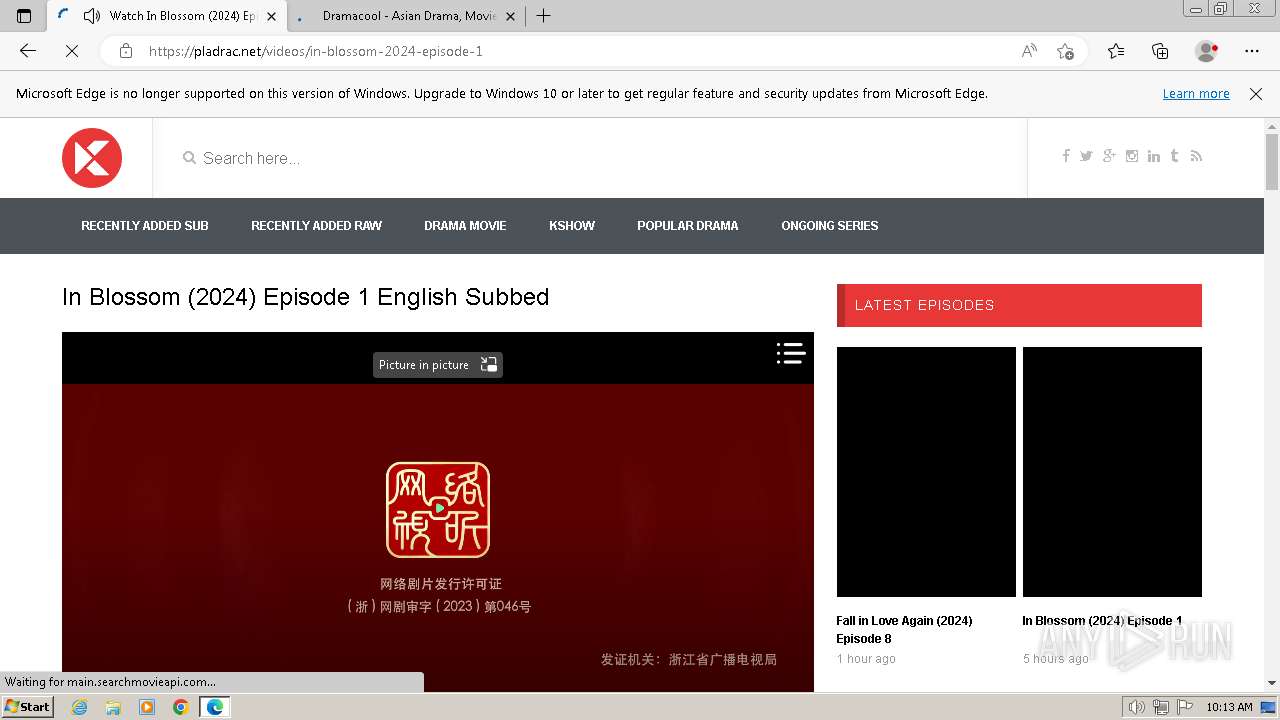Launch Internet Explorer from taskbar
Screen dimensions: 1280x720
point(80,707)
